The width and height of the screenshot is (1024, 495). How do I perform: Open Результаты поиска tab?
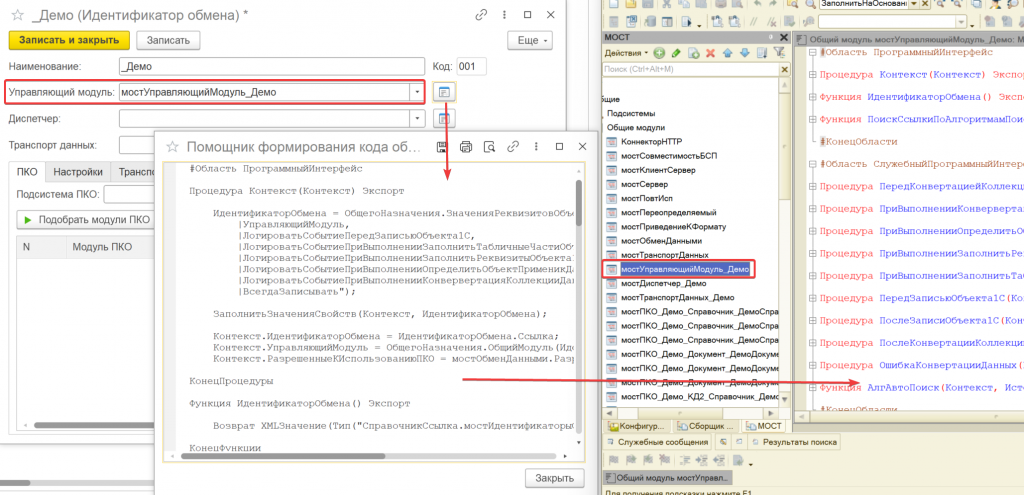click(x=793, y=442)
